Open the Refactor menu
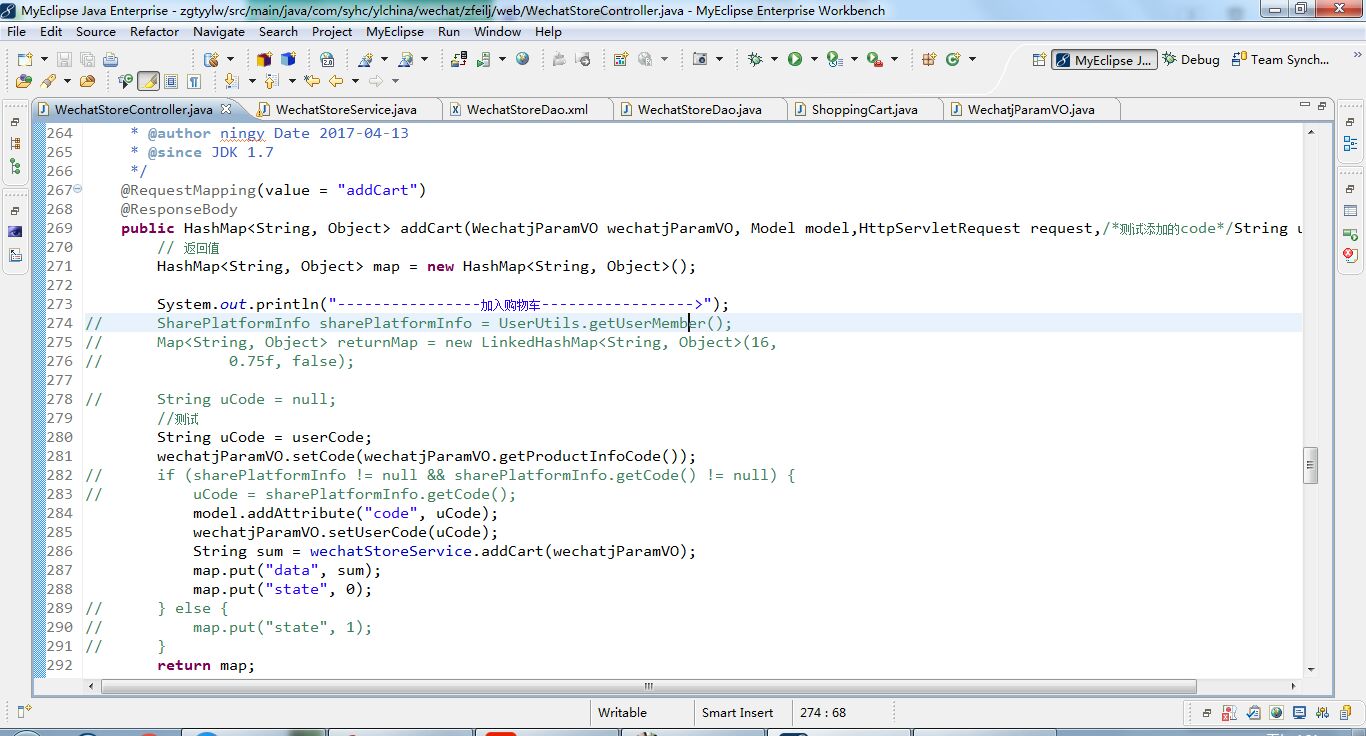This screenshot has height=736, width=1366. (x=154, y=31)
